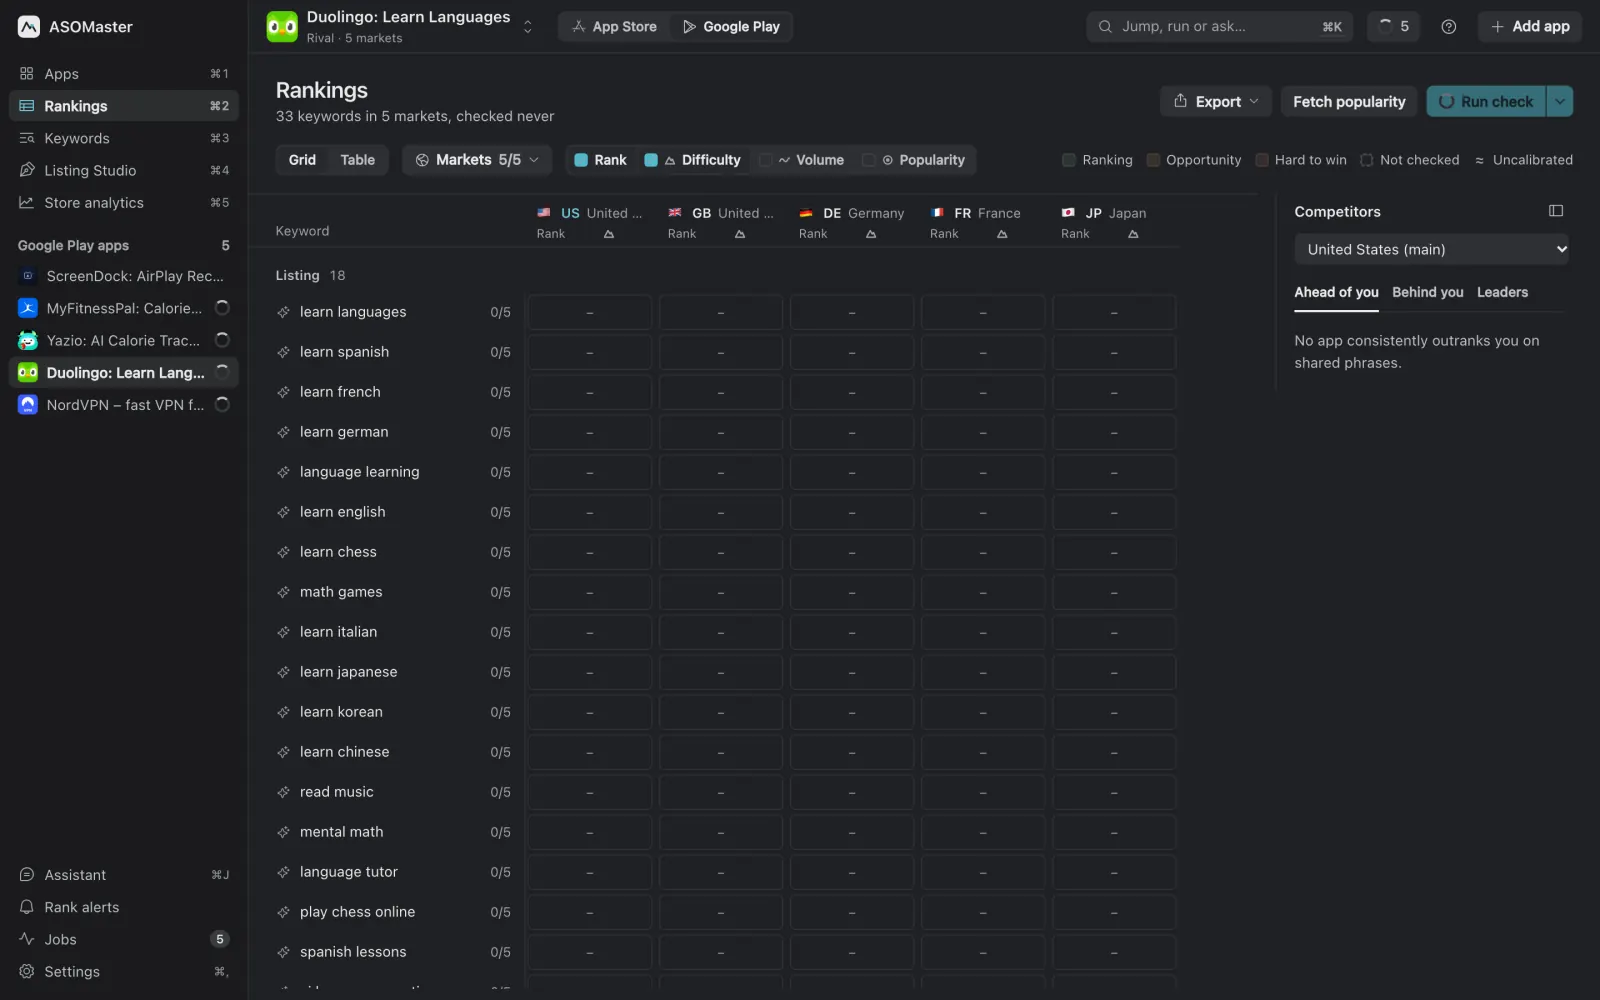Open the running jobs counter showing 5
Screen dimensions: 1600x1000
click(x=1393, y=27)
